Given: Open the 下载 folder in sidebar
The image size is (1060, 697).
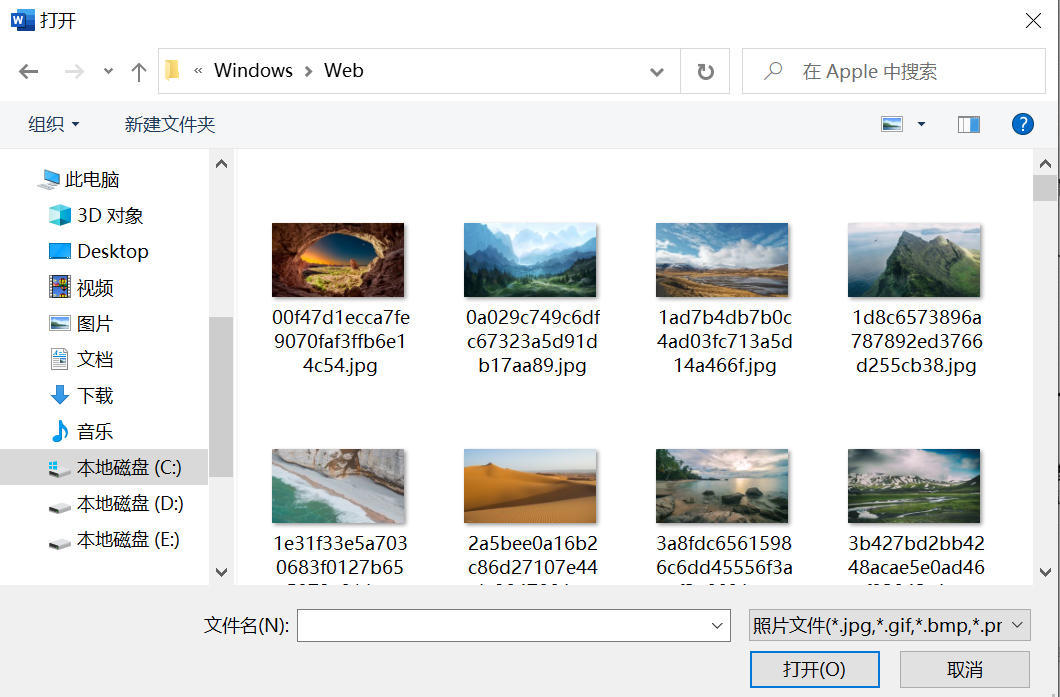Looking at the screenshot, I should coord(95,396).
